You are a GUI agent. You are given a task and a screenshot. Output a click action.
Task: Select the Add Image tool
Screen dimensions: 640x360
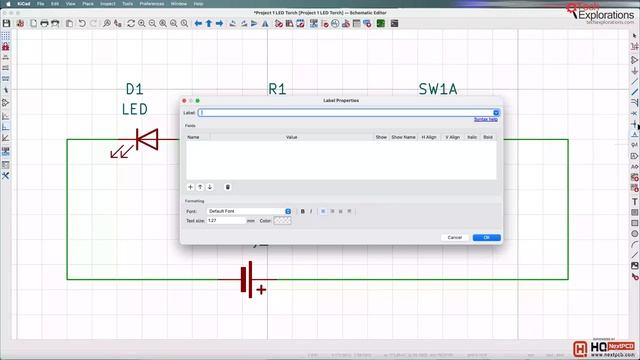coord(635,266)
